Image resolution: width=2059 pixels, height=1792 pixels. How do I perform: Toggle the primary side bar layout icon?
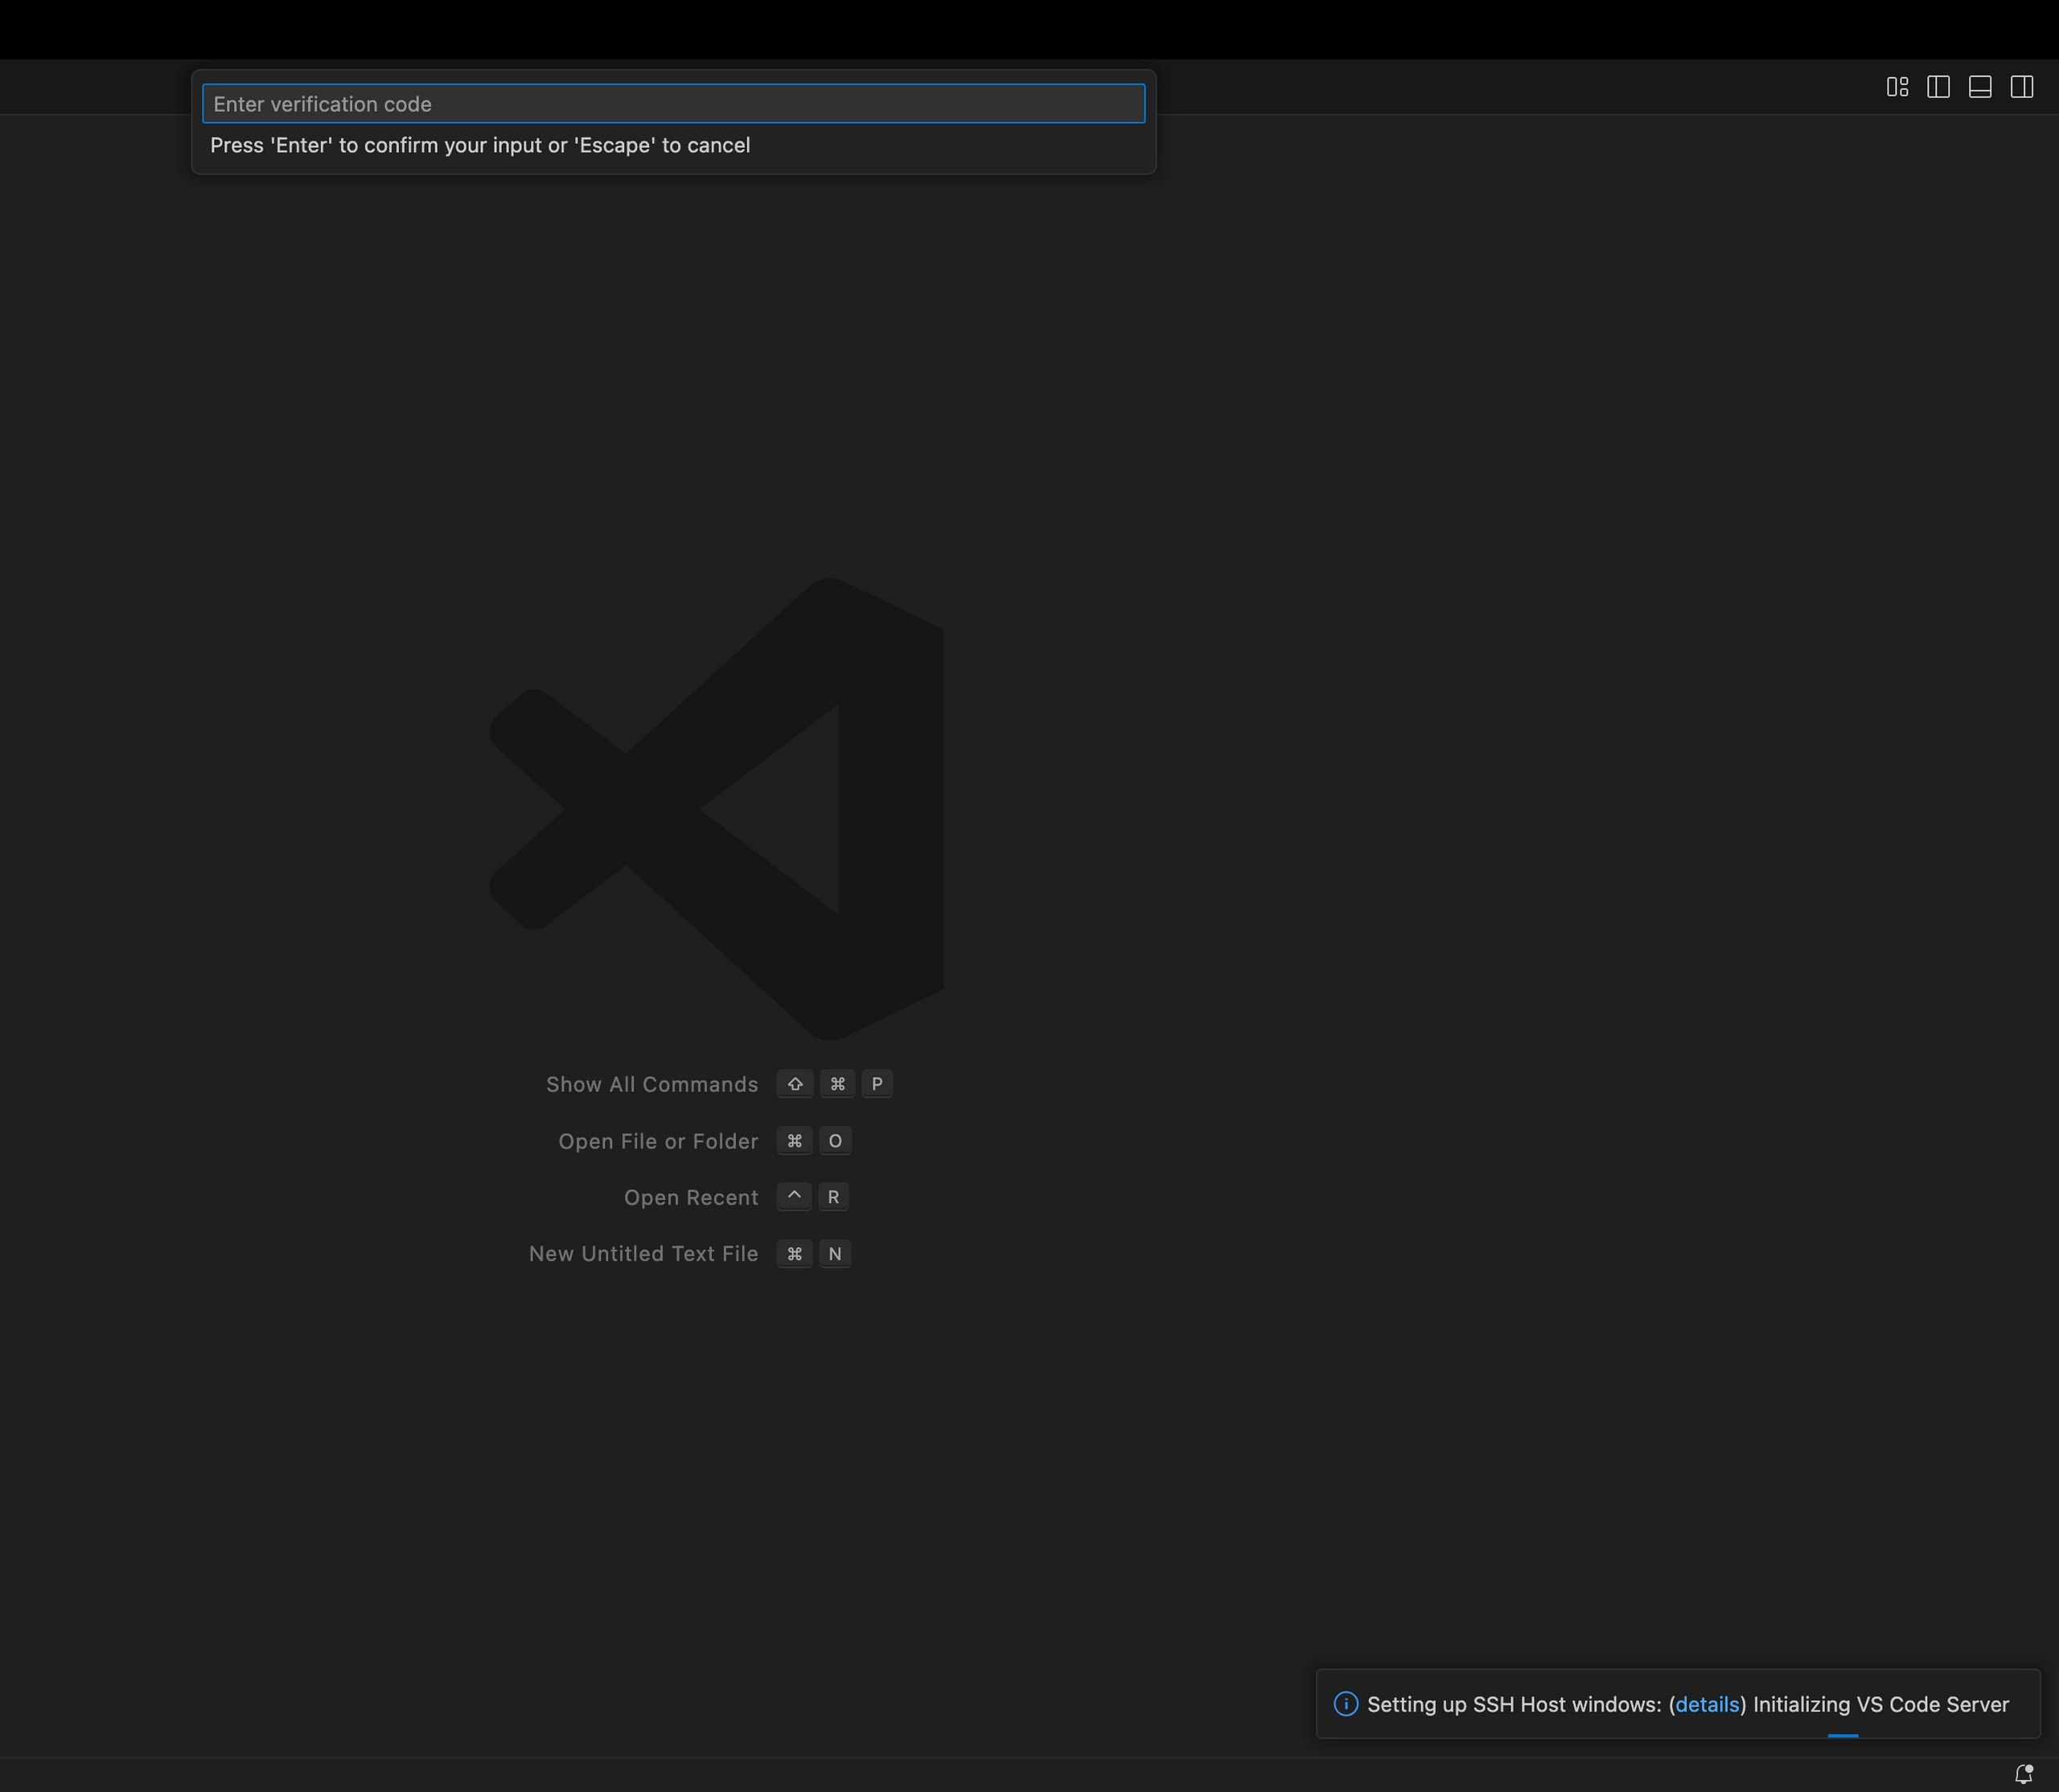click(x=1938, y=87)
